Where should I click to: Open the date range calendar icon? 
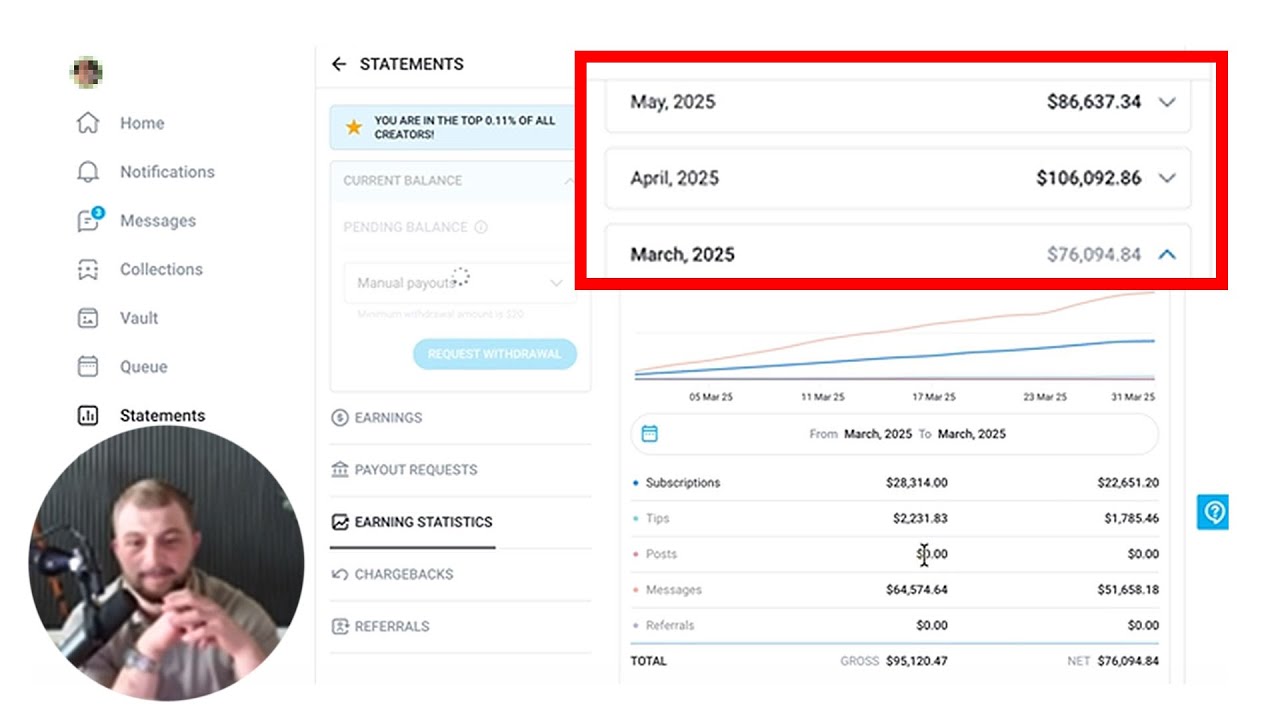click(649, 434)
